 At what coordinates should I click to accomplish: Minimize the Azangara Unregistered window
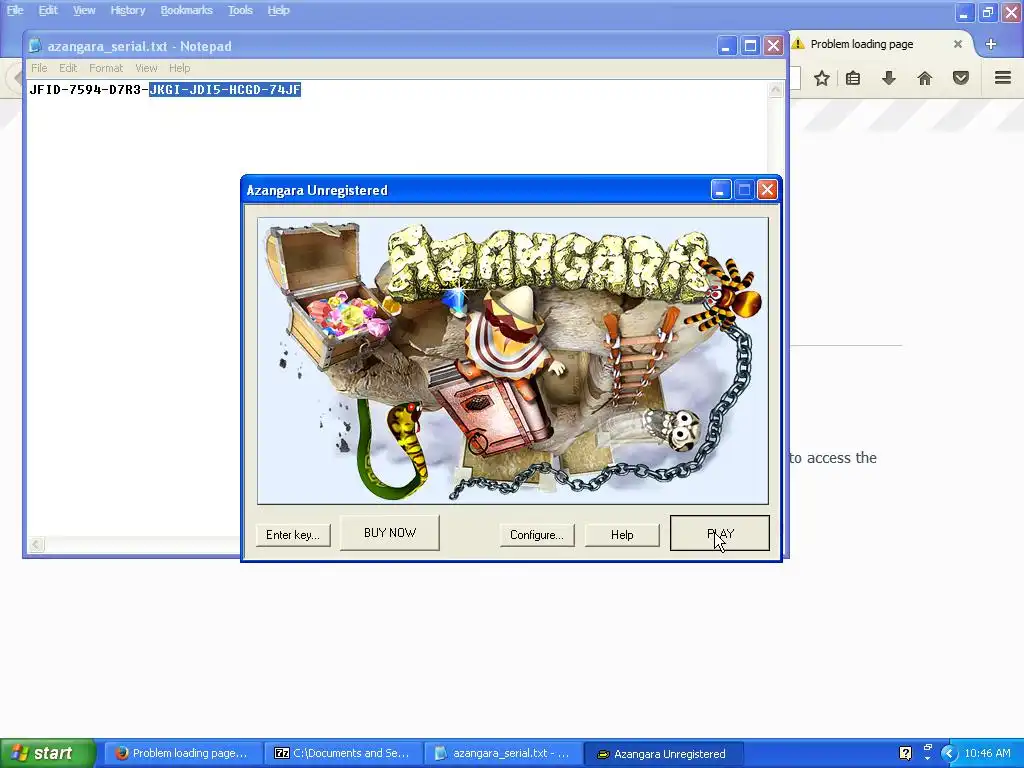720,190
